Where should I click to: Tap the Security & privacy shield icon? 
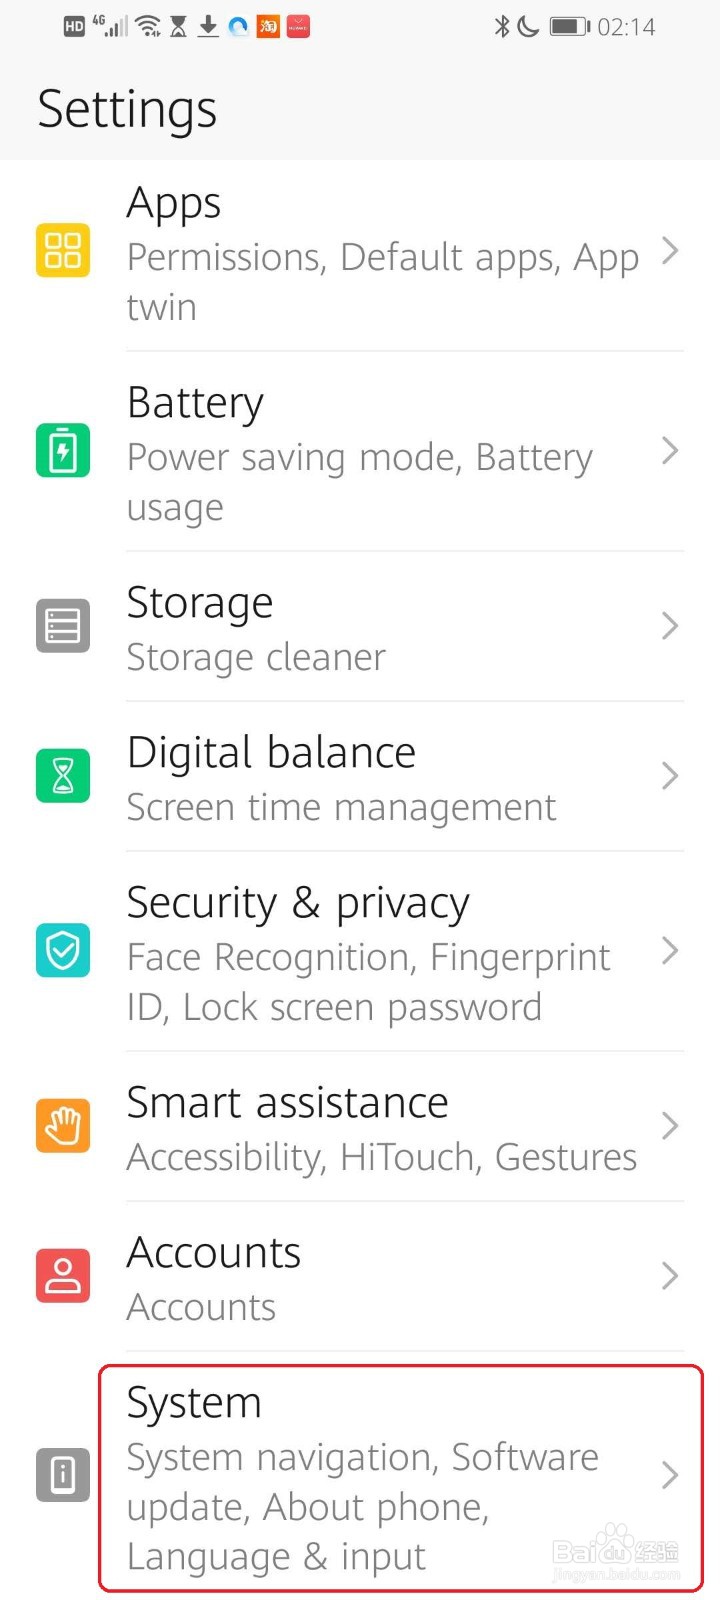point(63,950)
